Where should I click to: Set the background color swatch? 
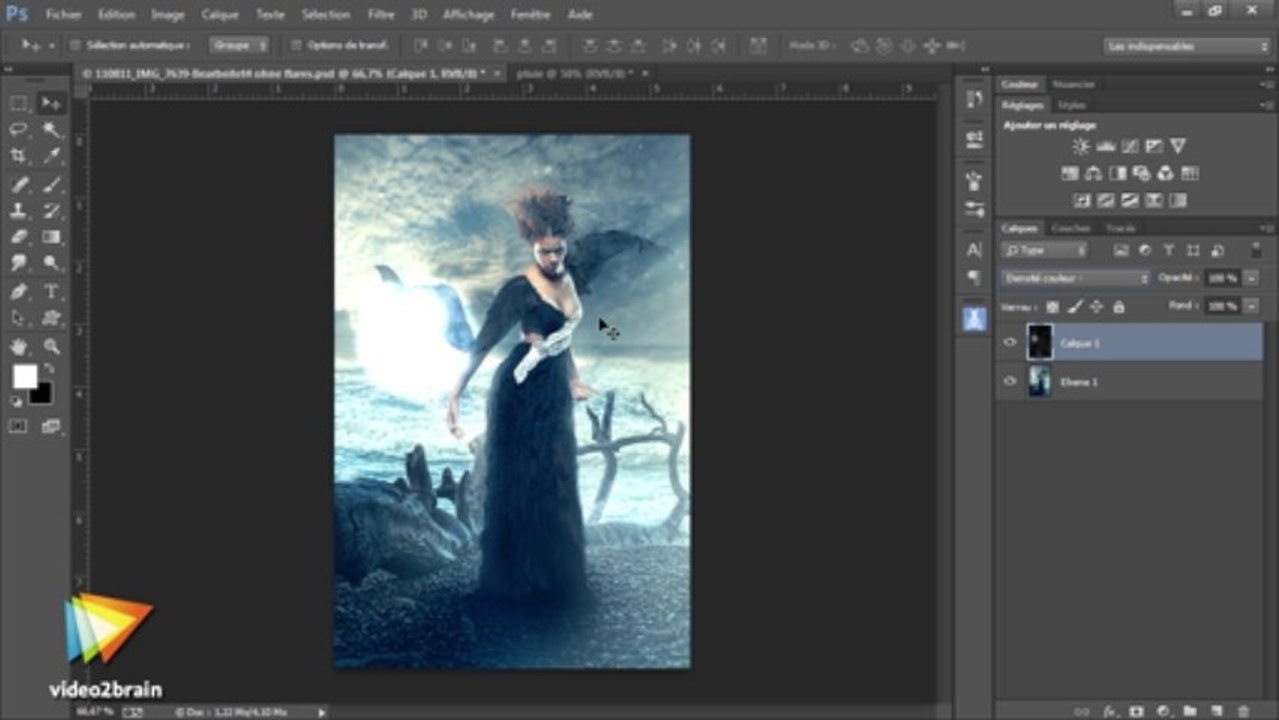(x=41, y=393)
